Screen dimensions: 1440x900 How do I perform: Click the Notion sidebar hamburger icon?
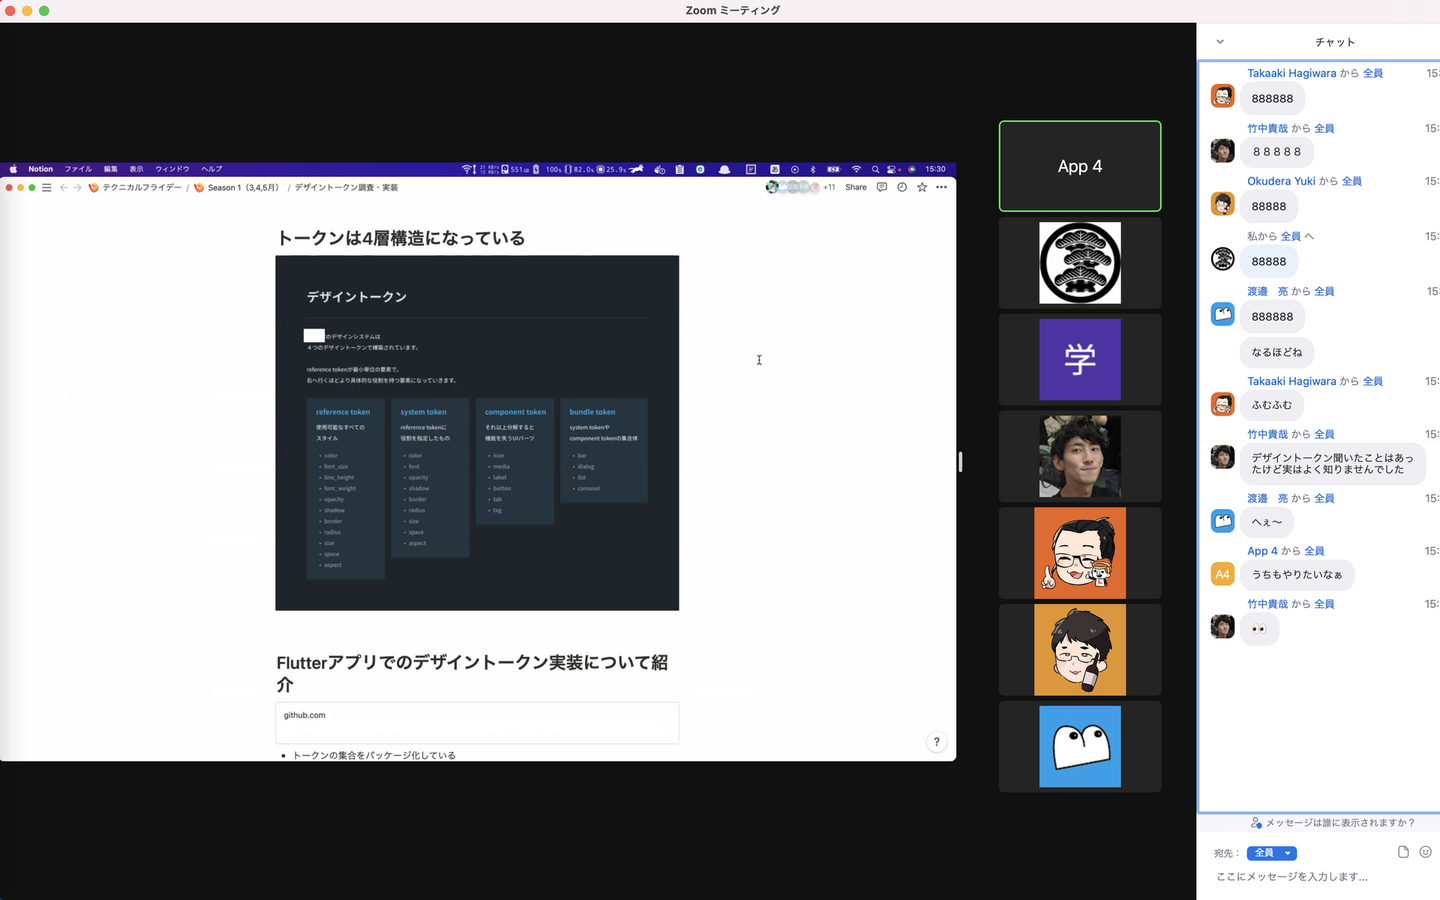click(46, 187)
